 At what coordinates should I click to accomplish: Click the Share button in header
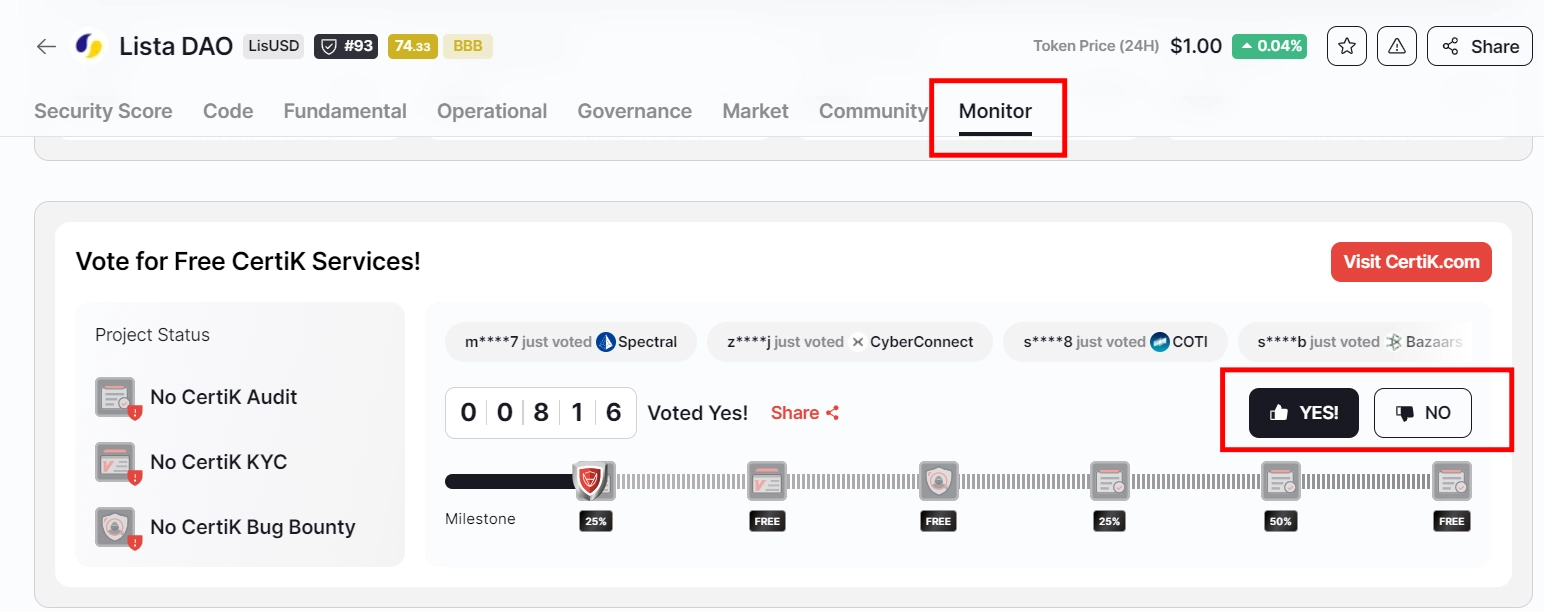tap(1479, 46)
